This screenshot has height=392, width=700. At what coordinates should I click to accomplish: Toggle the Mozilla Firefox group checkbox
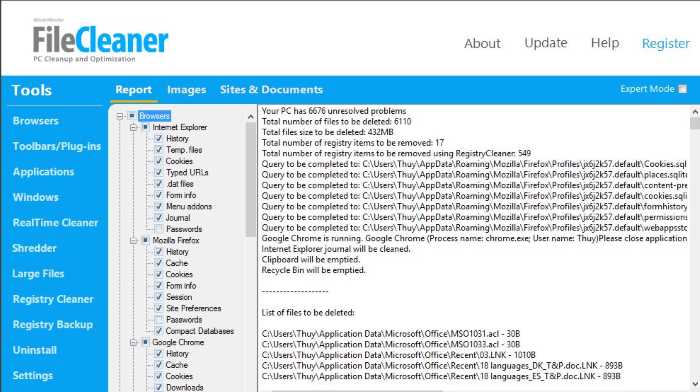(145, 240)
